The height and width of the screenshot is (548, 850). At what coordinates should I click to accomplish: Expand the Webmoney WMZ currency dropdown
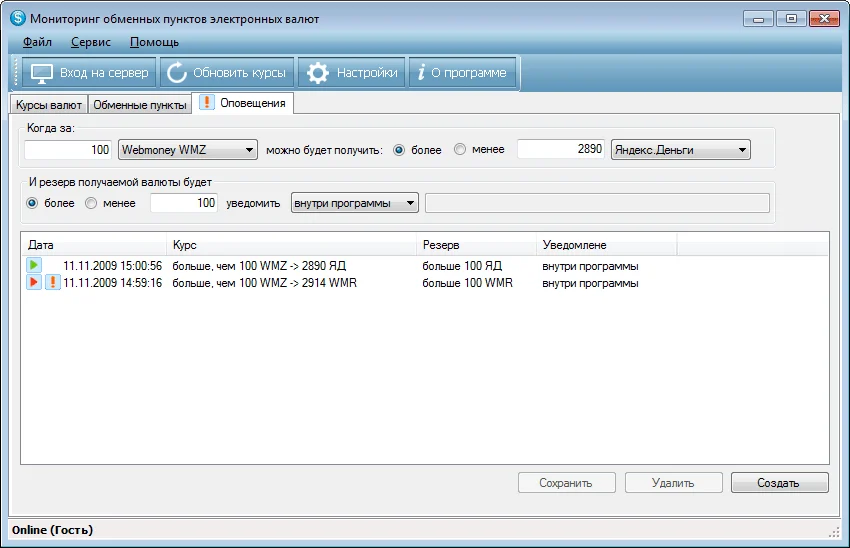(249, 150)
